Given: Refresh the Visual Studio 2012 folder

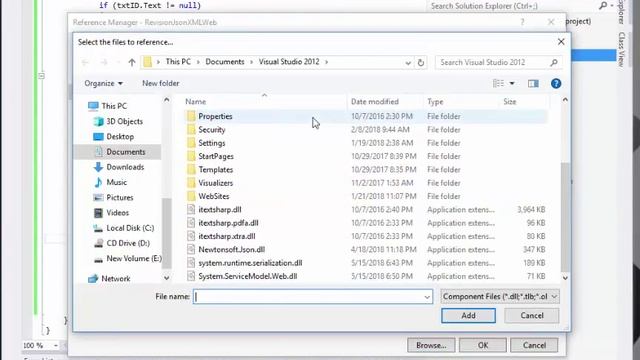Looking at the screenshot, I should click(421, 62).
